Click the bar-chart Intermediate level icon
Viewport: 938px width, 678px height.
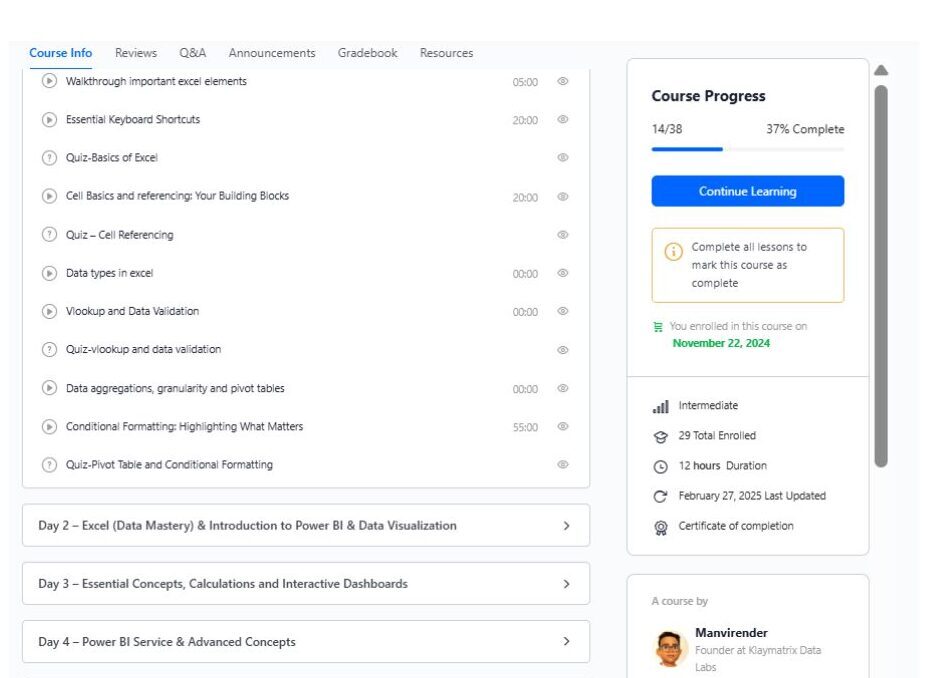tap(660, 407)
